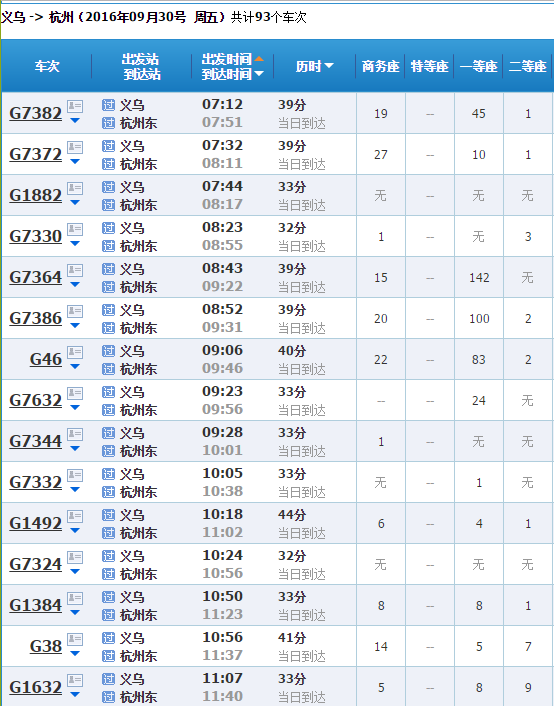This screenshot has width=554, height=706.
Task: Click ID card icon next to G38
Action: pyautogui.click(x=75, y=639)
